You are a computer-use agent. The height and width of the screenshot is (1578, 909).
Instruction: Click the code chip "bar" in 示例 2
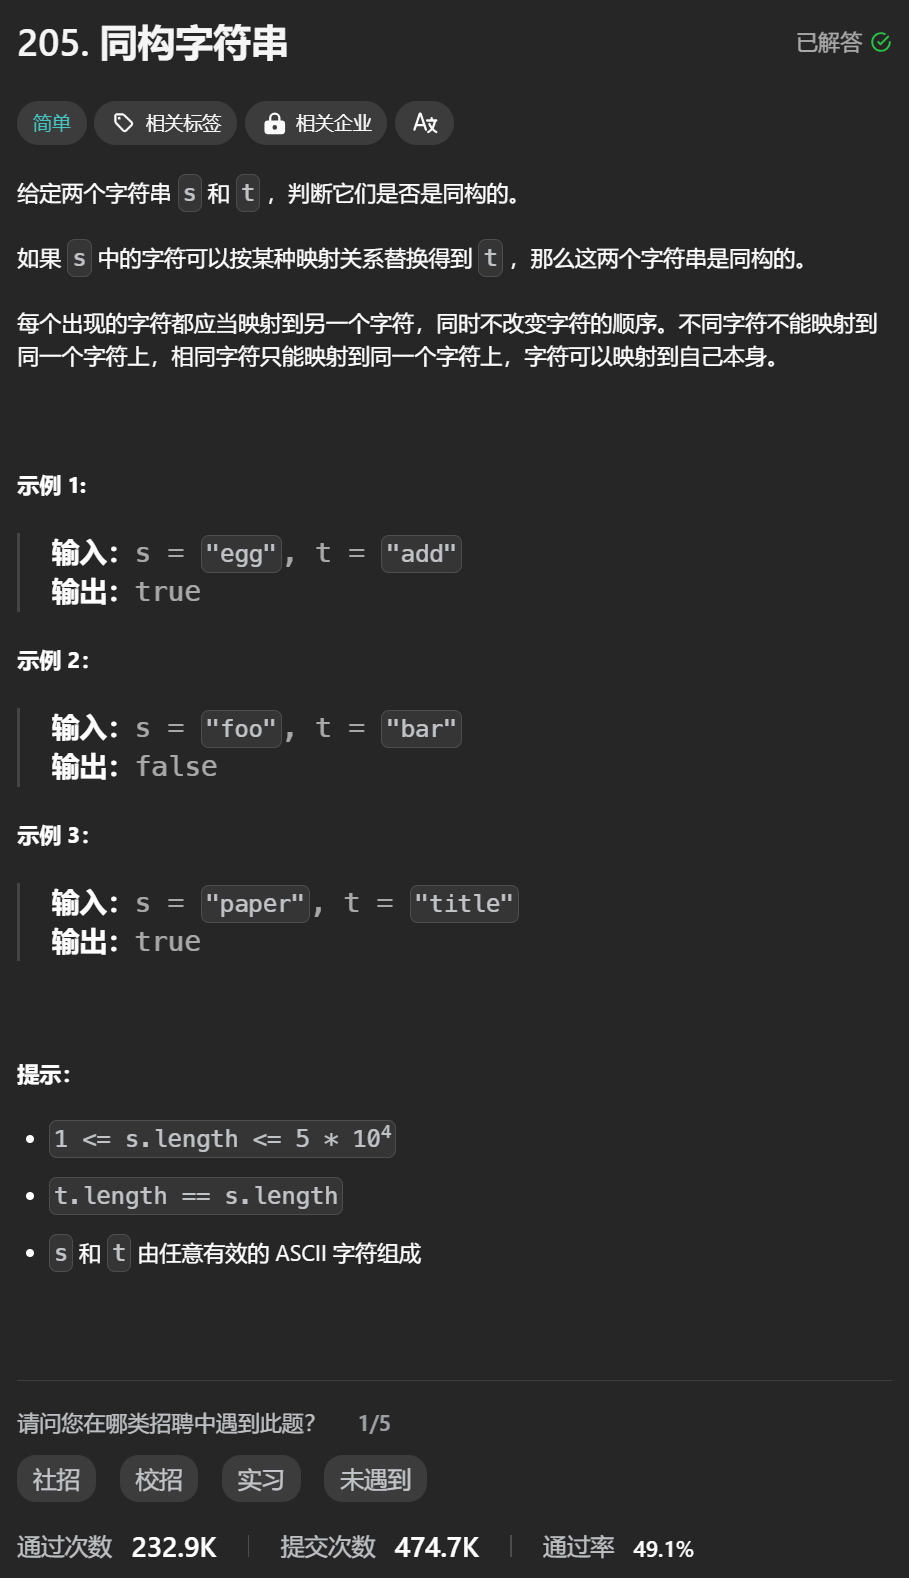(x=421, y=727)
